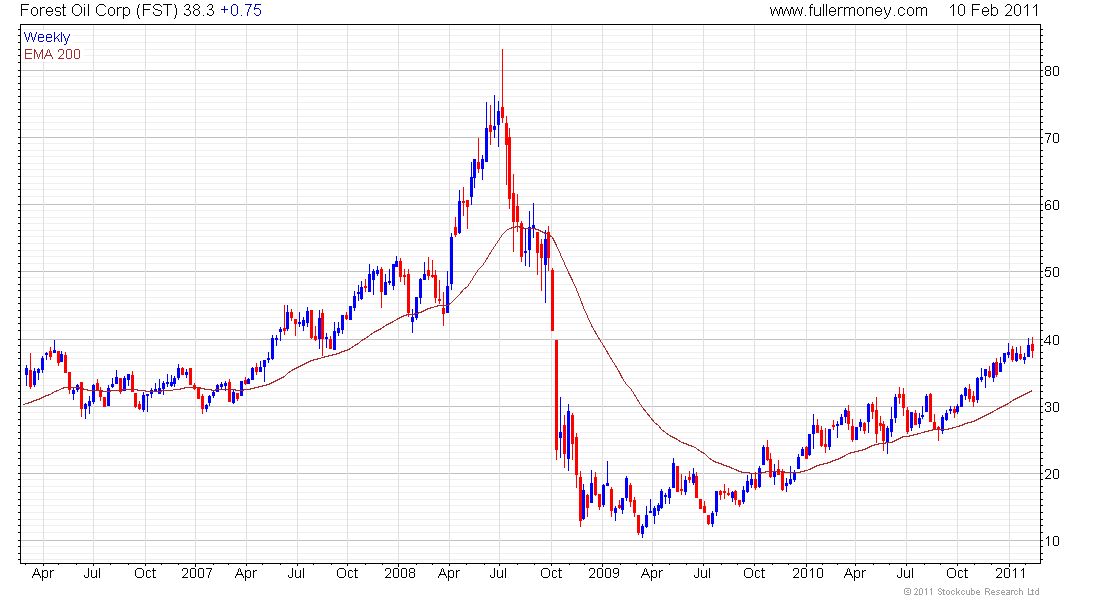Click the 60 price axis label
This screenshot has width=1100, height=600.
tap(1052, 206)
